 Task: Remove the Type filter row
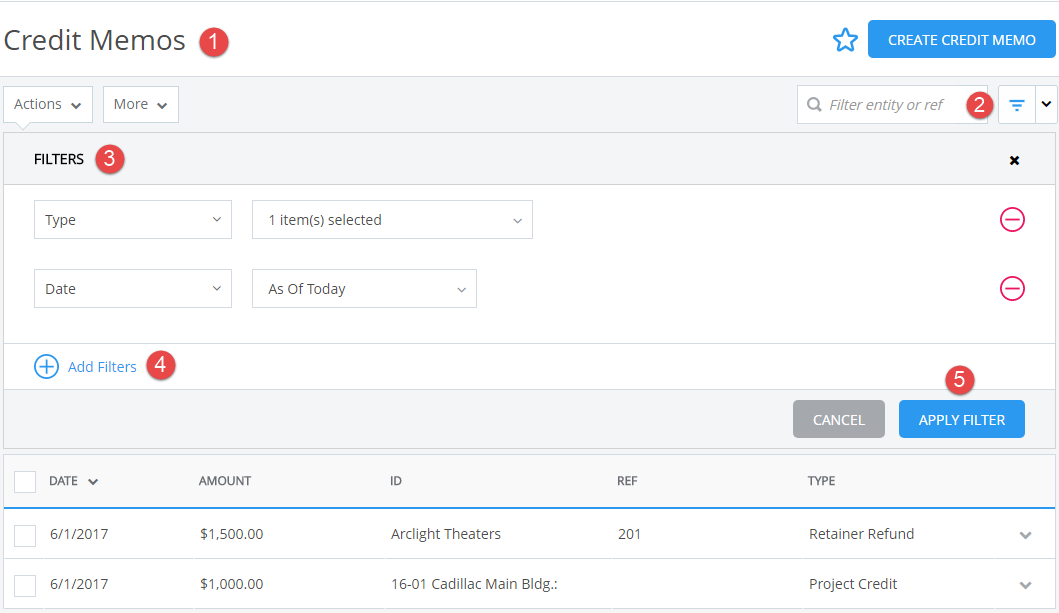click(x=1012, y=219)
